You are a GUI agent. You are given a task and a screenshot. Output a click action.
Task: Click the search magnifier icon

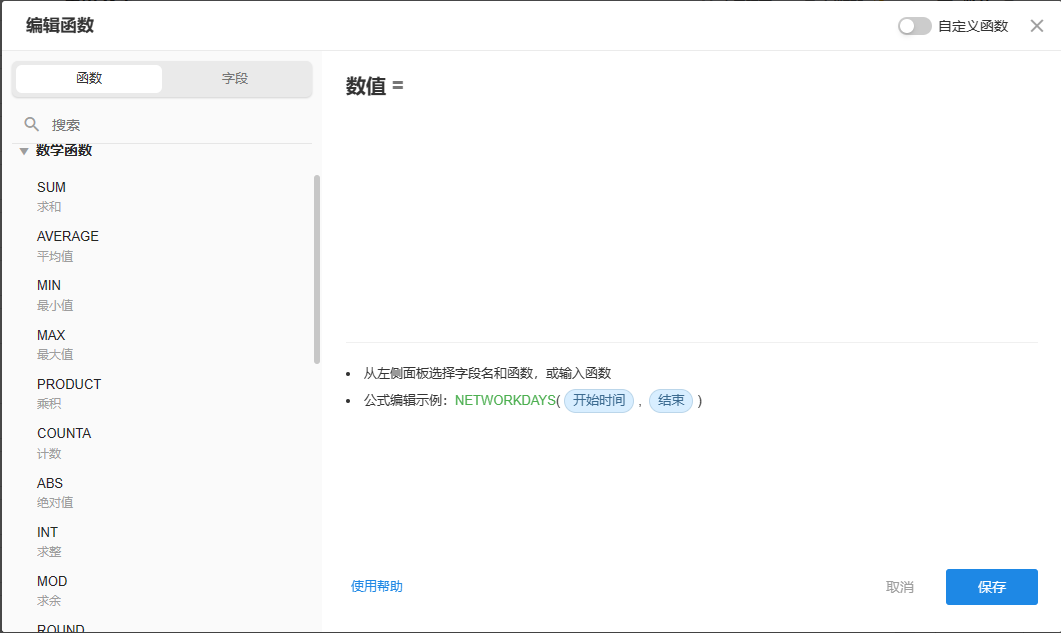(32, 125)
